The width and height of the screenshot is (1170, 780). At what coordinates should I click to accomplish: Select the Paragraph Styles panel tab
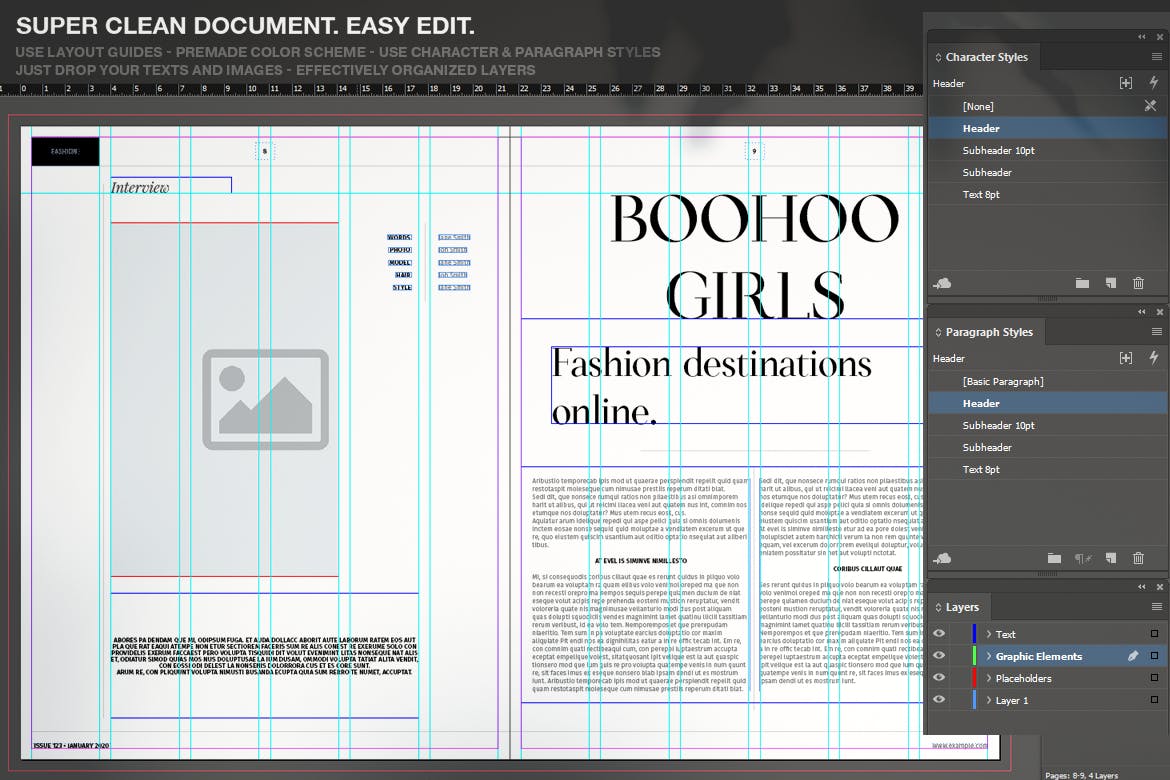coord(988,332)
